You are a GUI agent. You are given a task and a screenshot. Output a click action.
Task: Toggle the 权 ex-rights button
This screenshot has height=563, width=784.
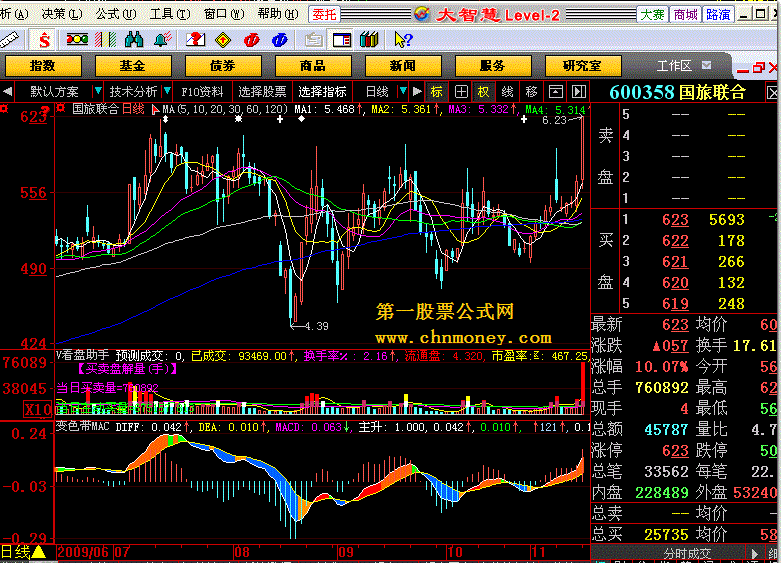(483, 92)
